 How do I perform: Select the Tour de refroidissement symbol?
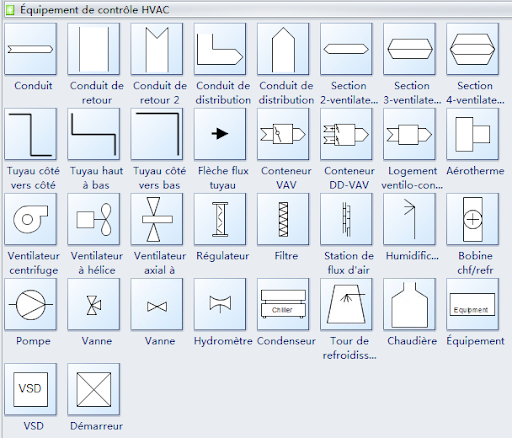click(x=346, y=304)
